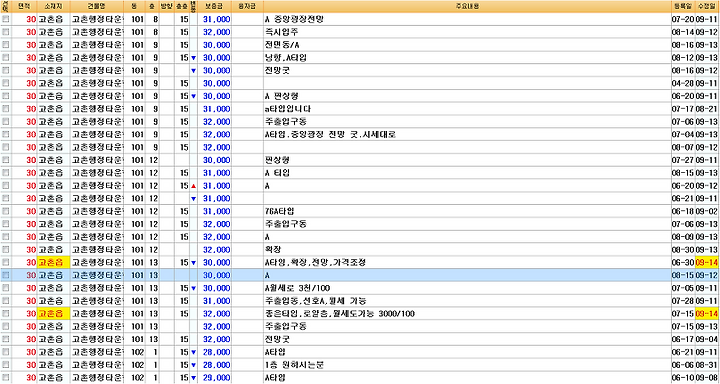Click the blue down arrow in the row registered 06-21

click(x=193, y=199)
